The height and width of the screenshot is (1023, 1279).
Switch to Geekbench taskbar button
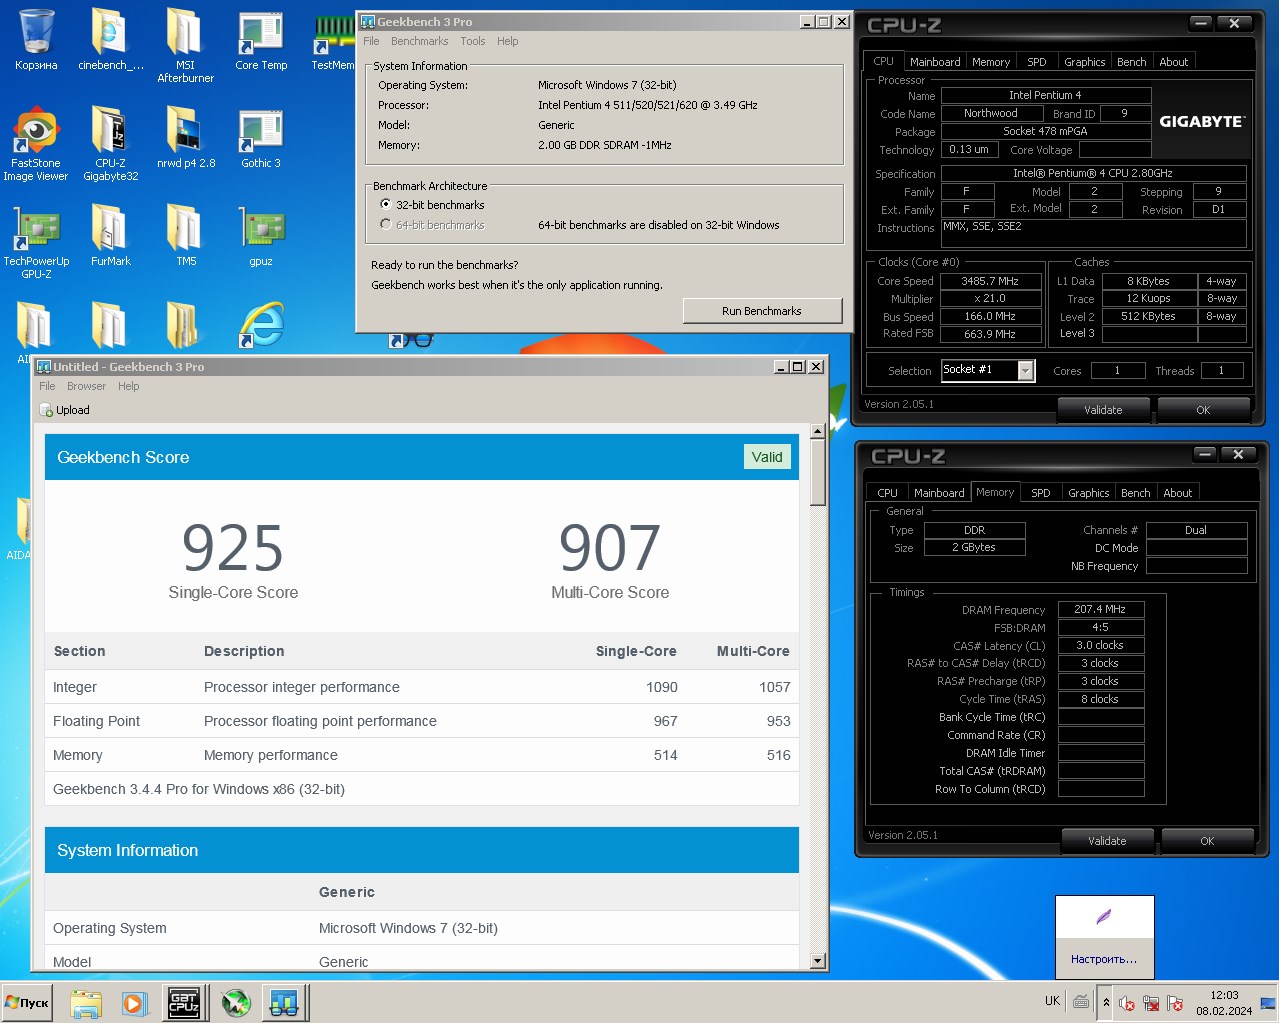click(x=285, y=1003)
